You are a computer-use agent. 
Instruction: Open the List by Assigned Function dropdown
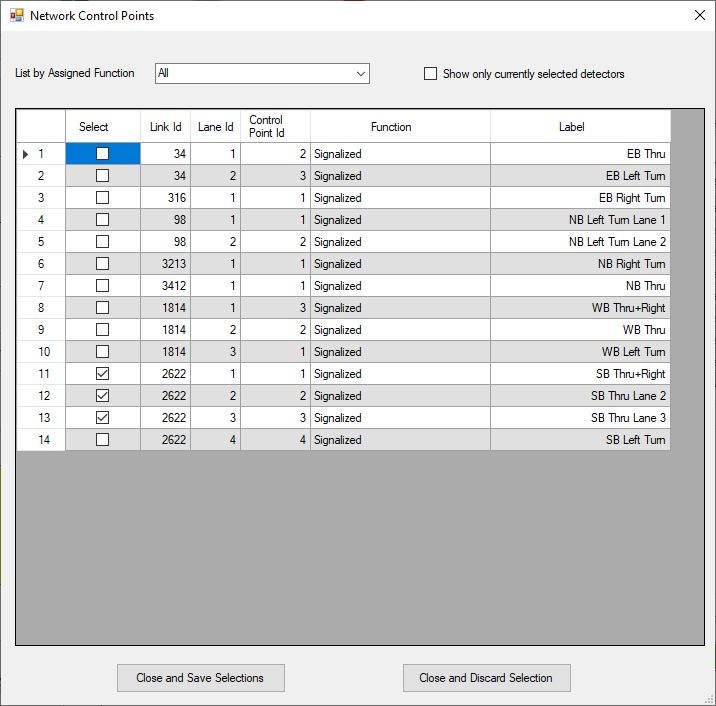click(262, 74)
